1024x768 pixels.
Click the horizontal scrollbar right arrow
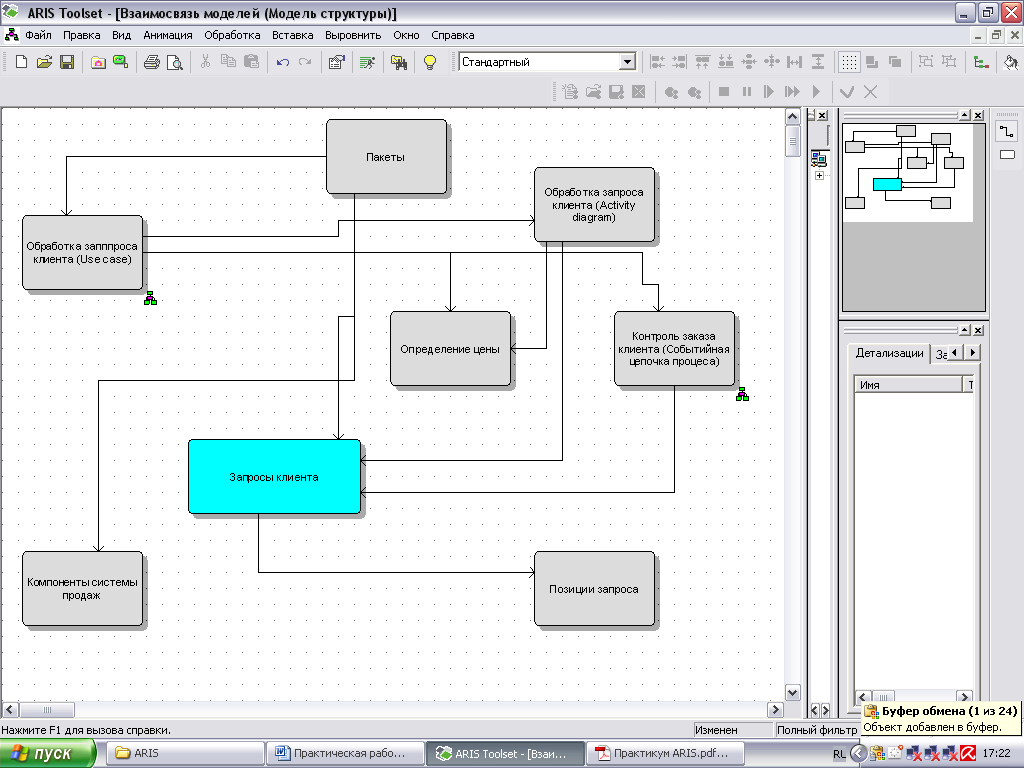coord(775,710)
